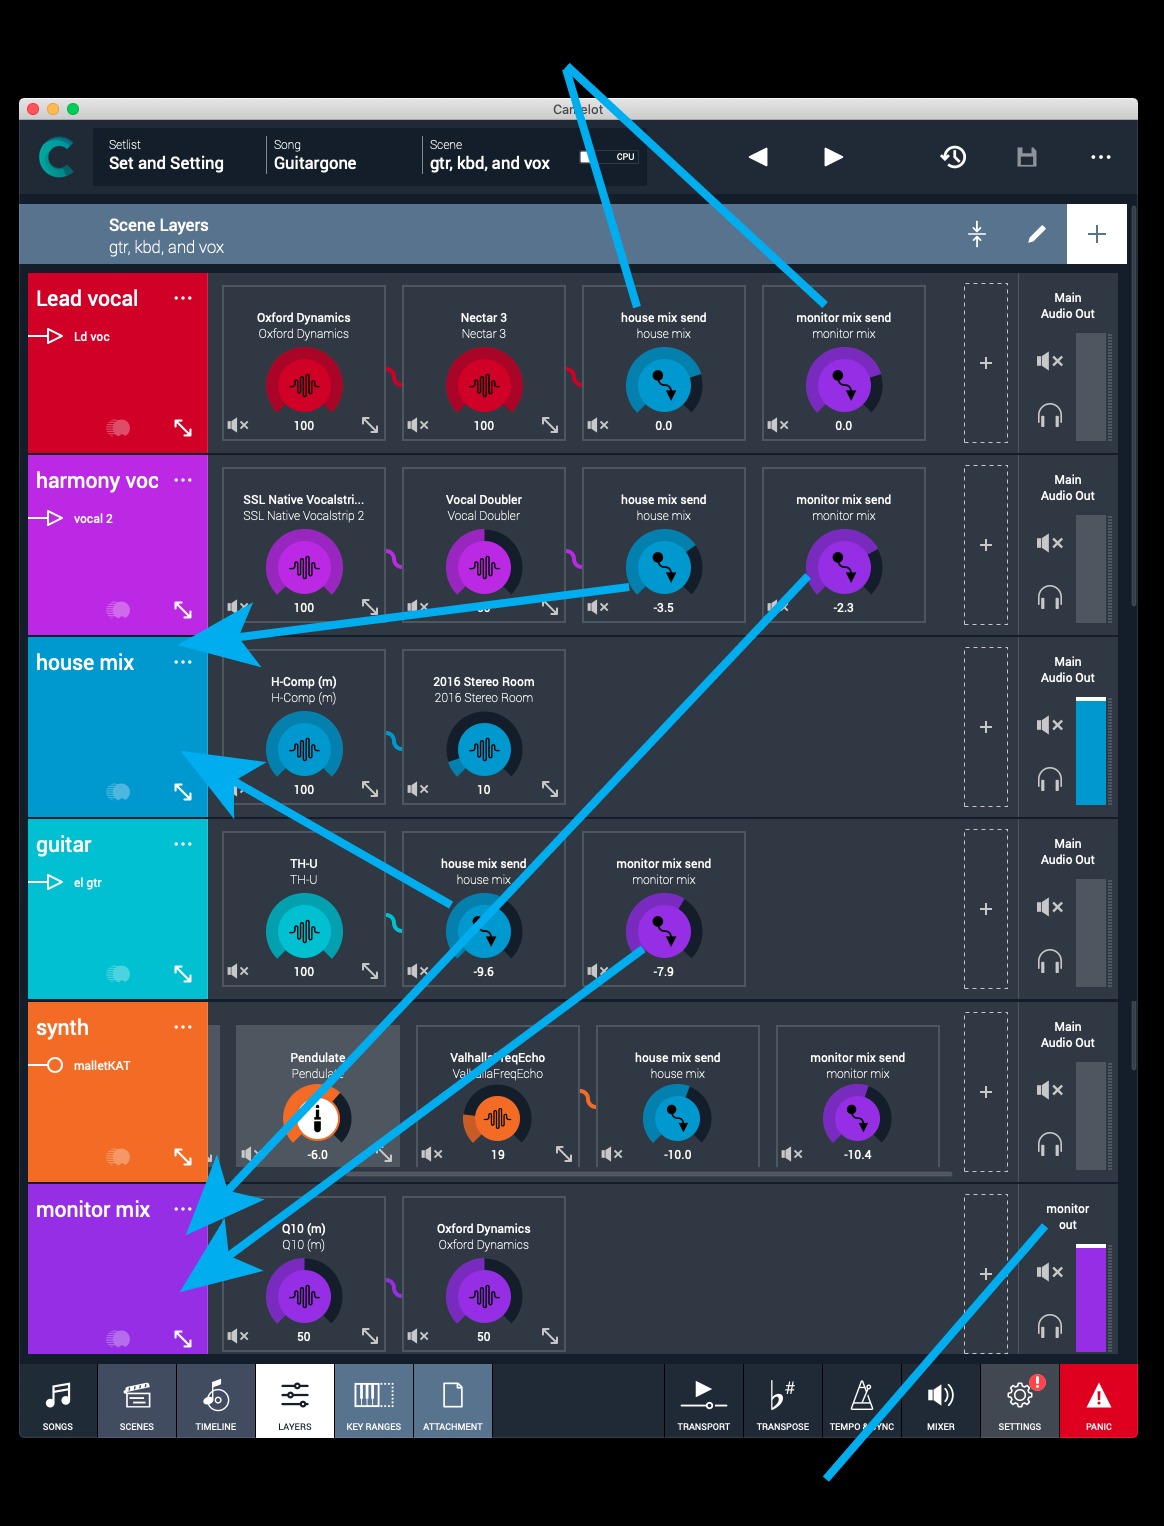Mute the TH-U plugin on guitar
The width and height of the screenshot is (1164, 1526).
[x=238, y=971]
